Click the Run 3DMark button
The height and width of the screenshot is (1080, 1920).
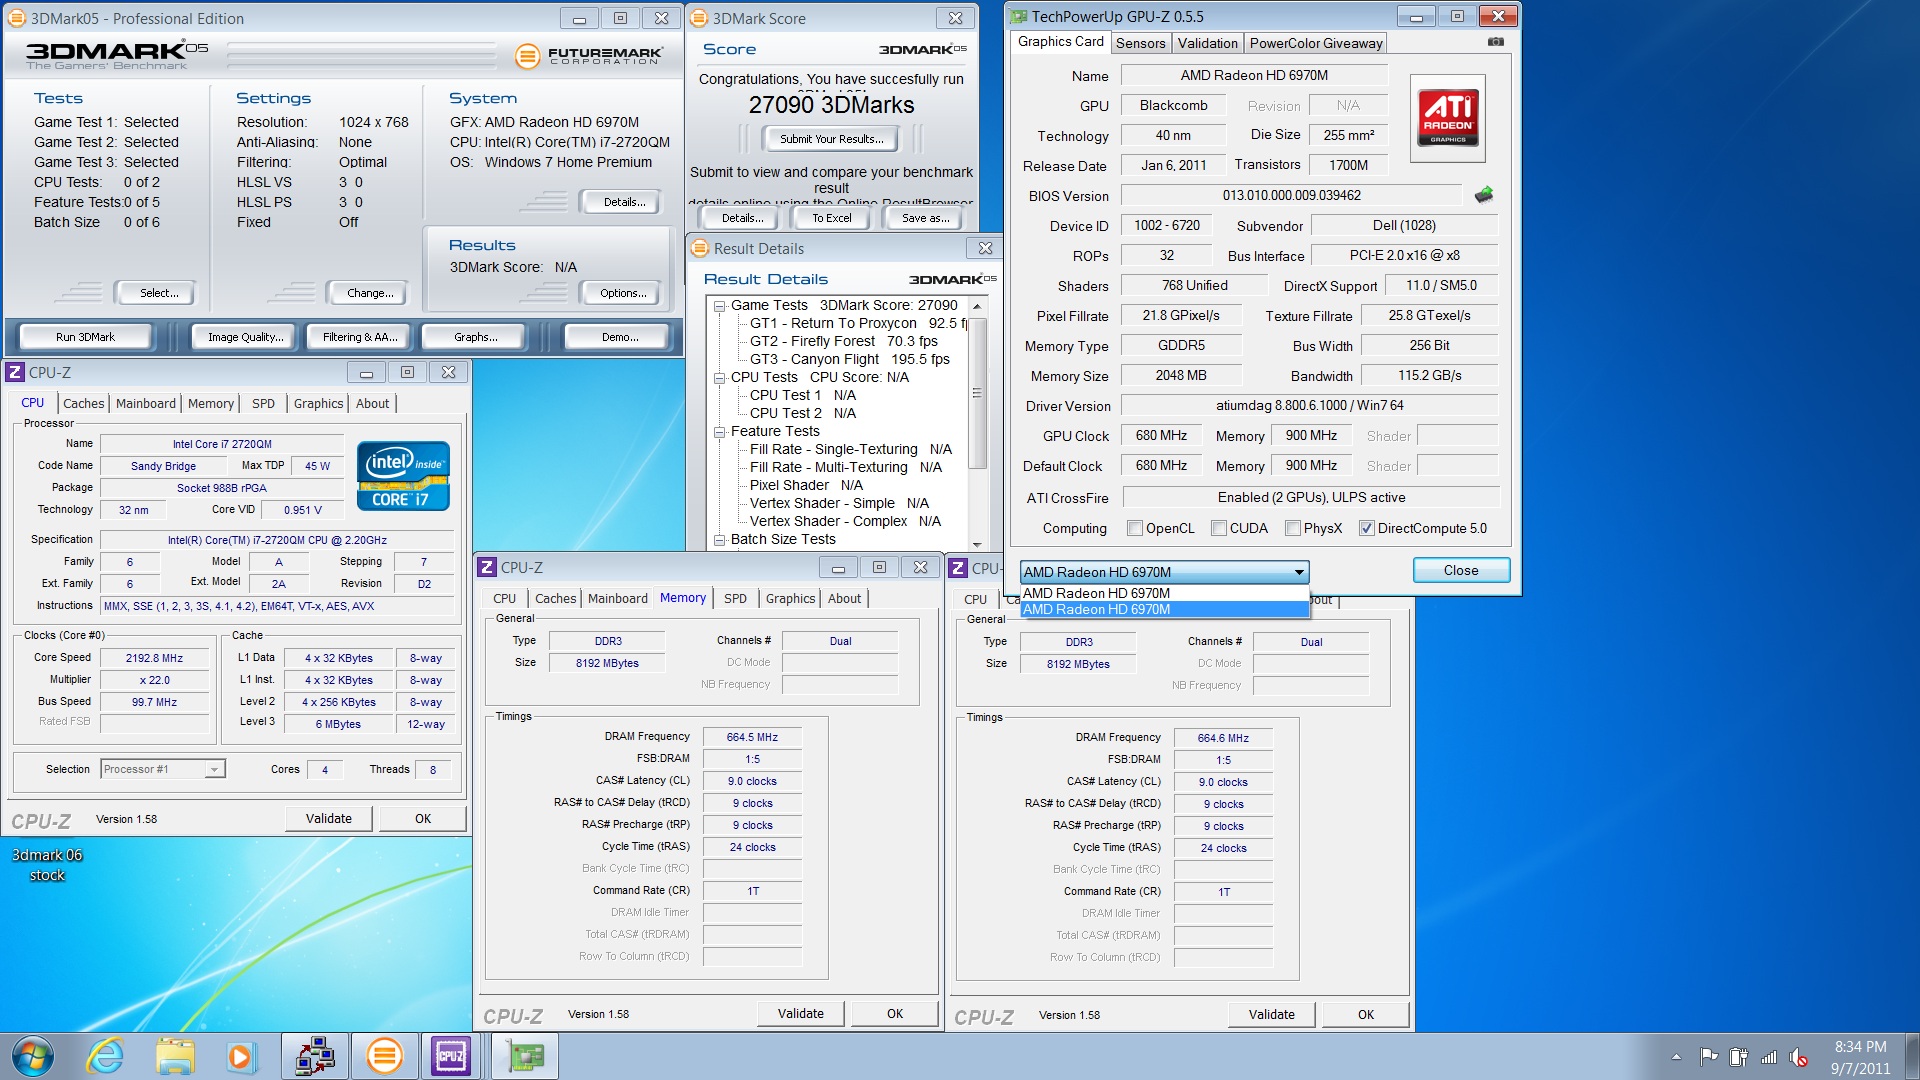[x=85, y=337]
